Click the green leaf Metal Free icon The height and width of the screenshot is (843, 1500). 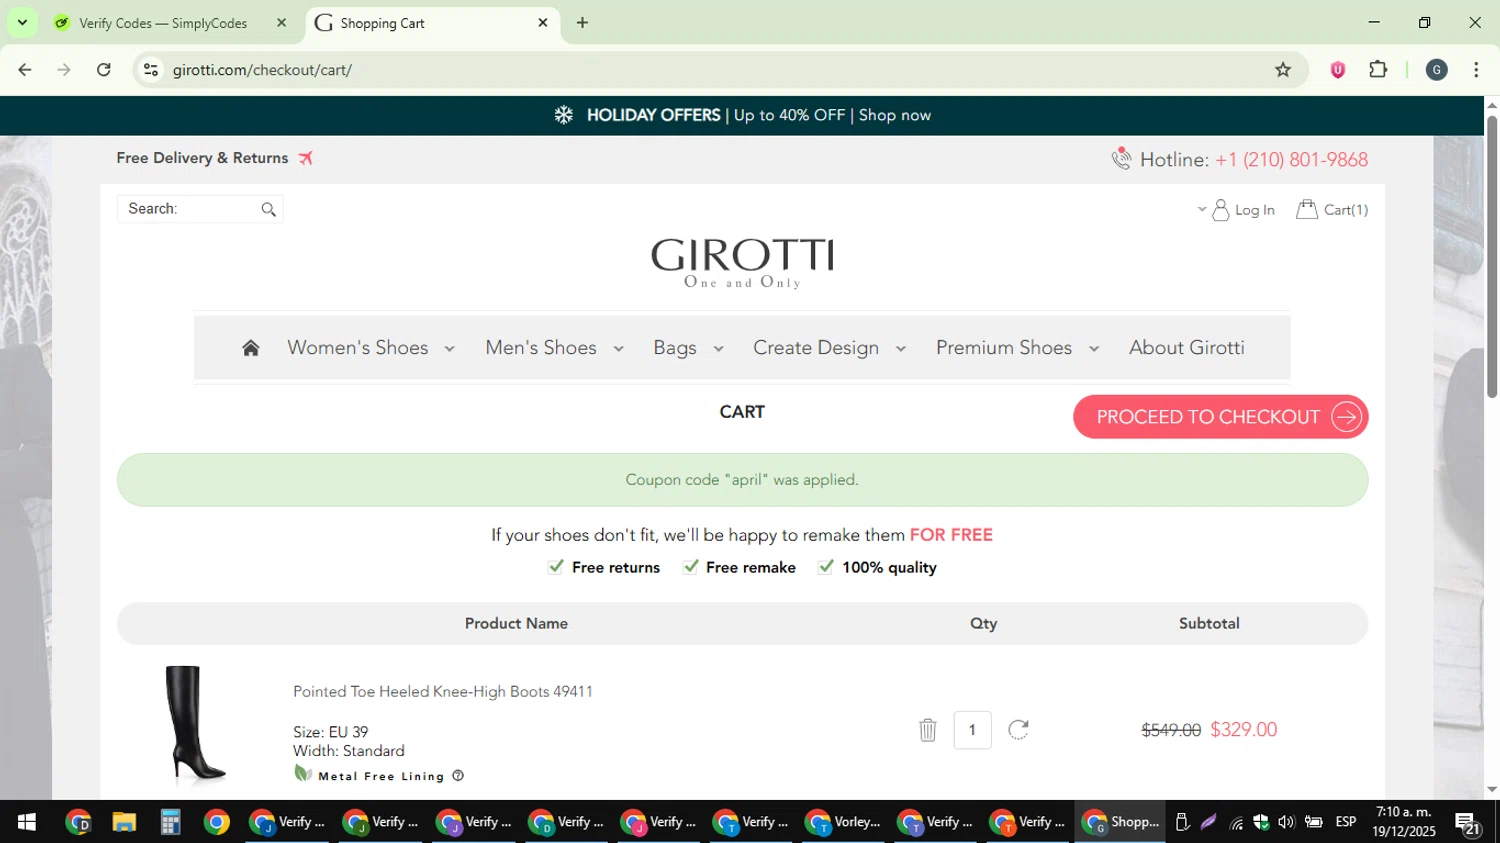click(x=303, y=773)
